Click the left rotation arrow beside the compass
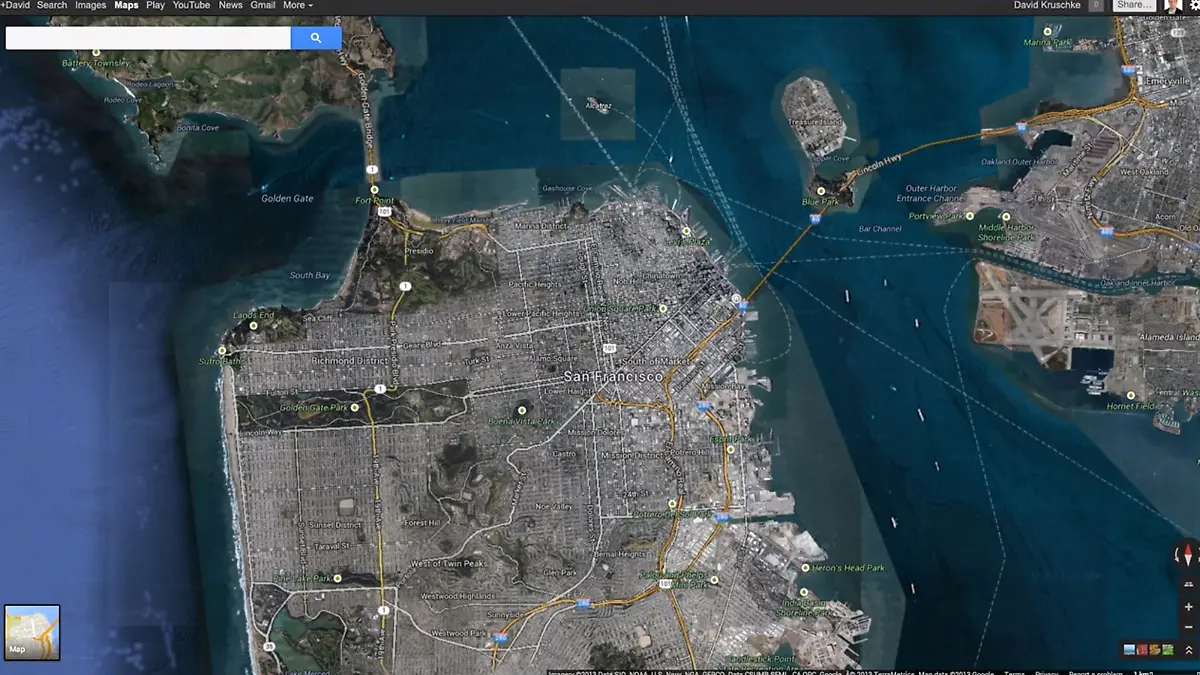 point(1177,554)
